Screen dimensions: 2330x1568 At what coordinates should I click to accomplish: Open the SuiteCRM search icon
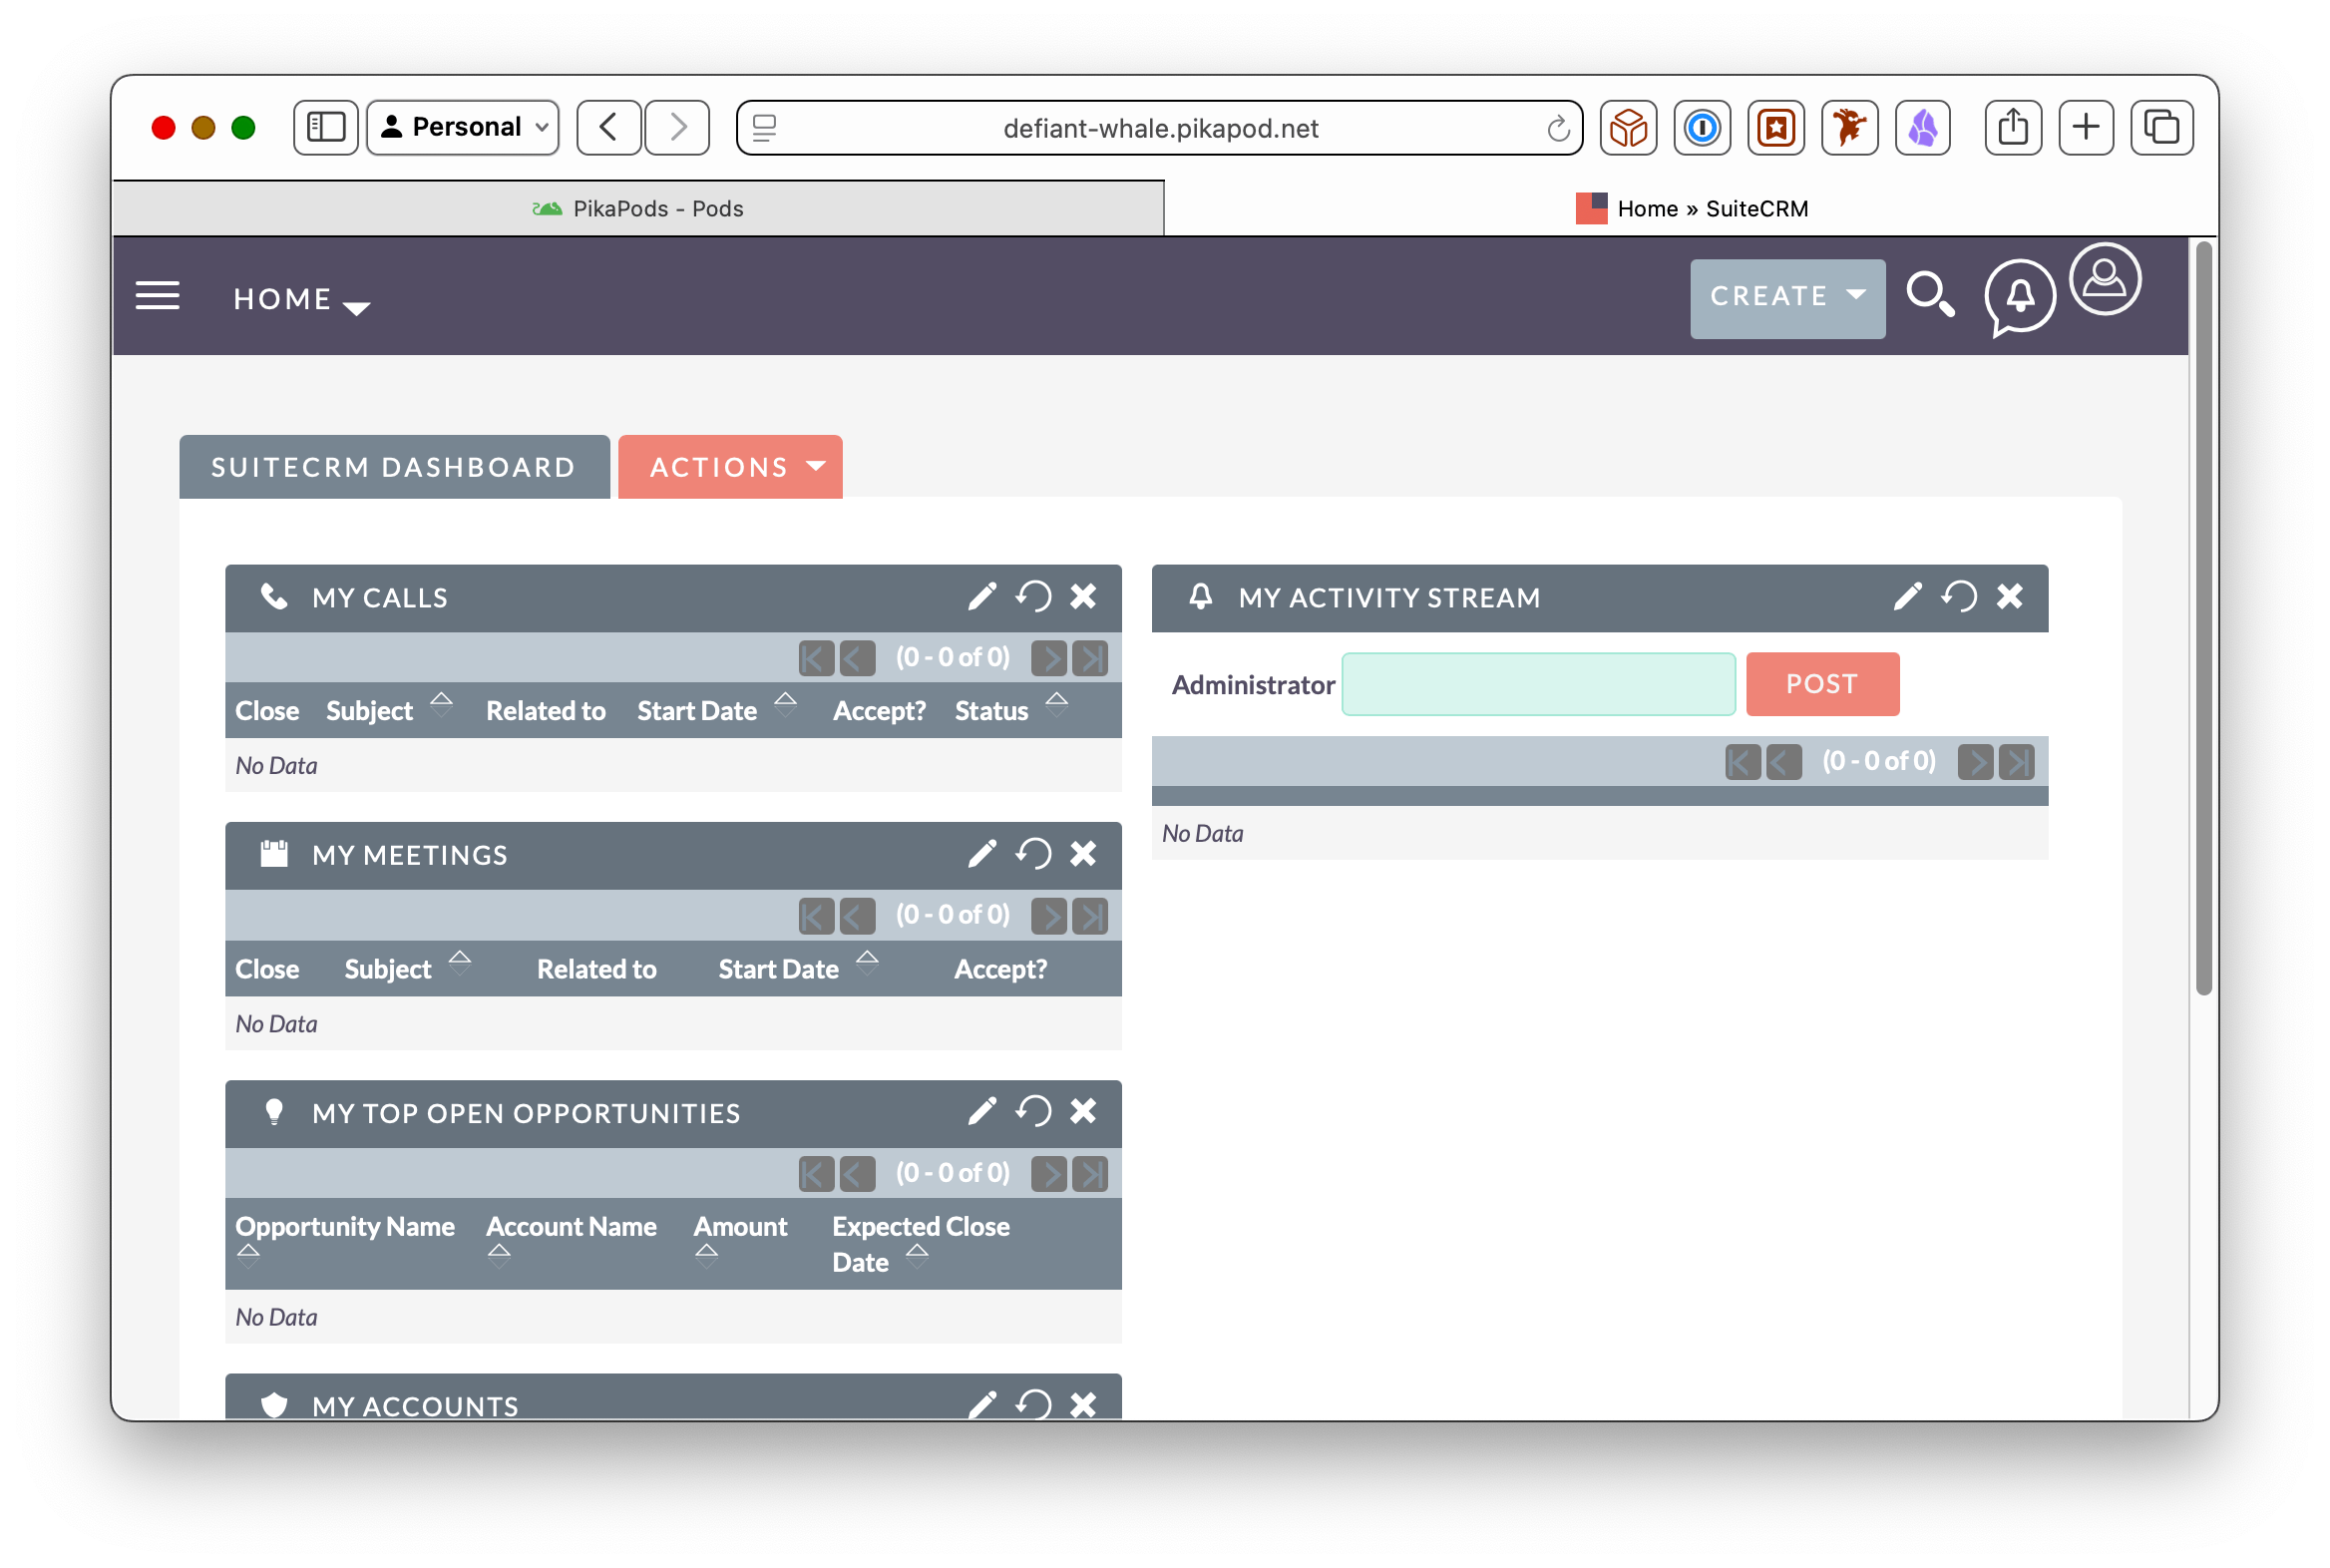coord(1930,295)
